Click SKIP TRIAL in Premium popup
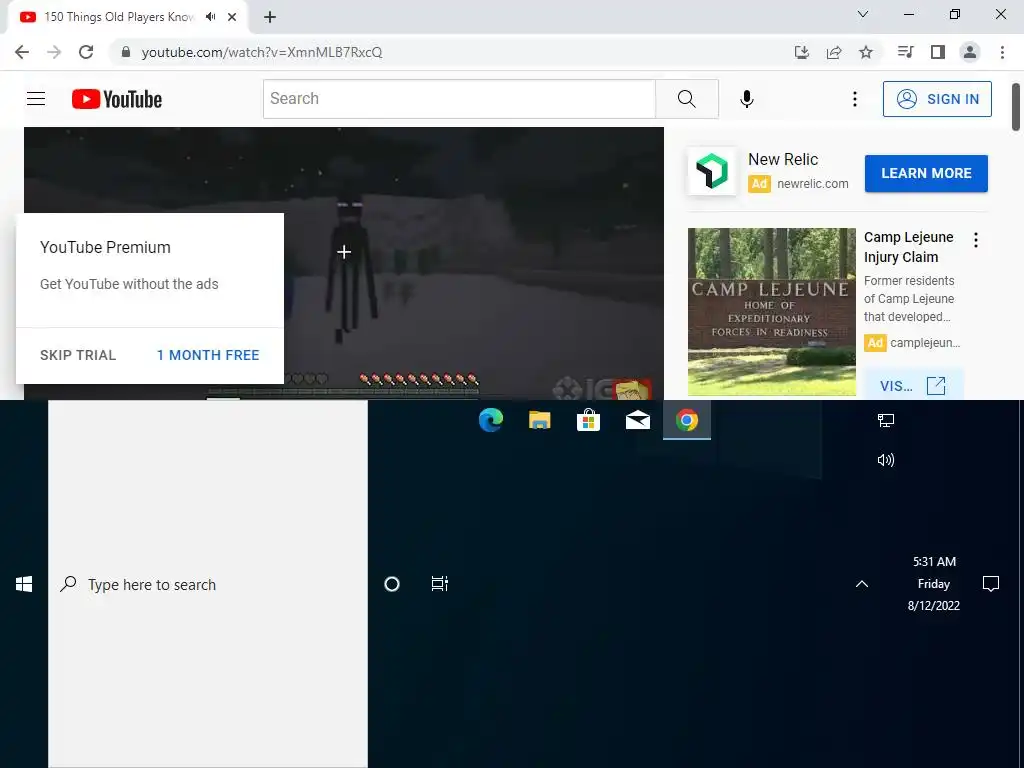This screenshot has width=1024, height=768. pyautogui.click(x=78, y=355)
